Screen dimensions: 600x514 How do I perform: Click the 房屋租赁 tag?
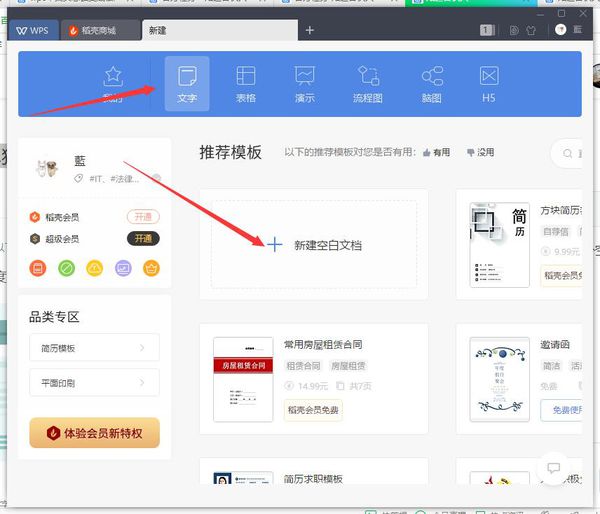pyautogui.click(x=348, y=366)
